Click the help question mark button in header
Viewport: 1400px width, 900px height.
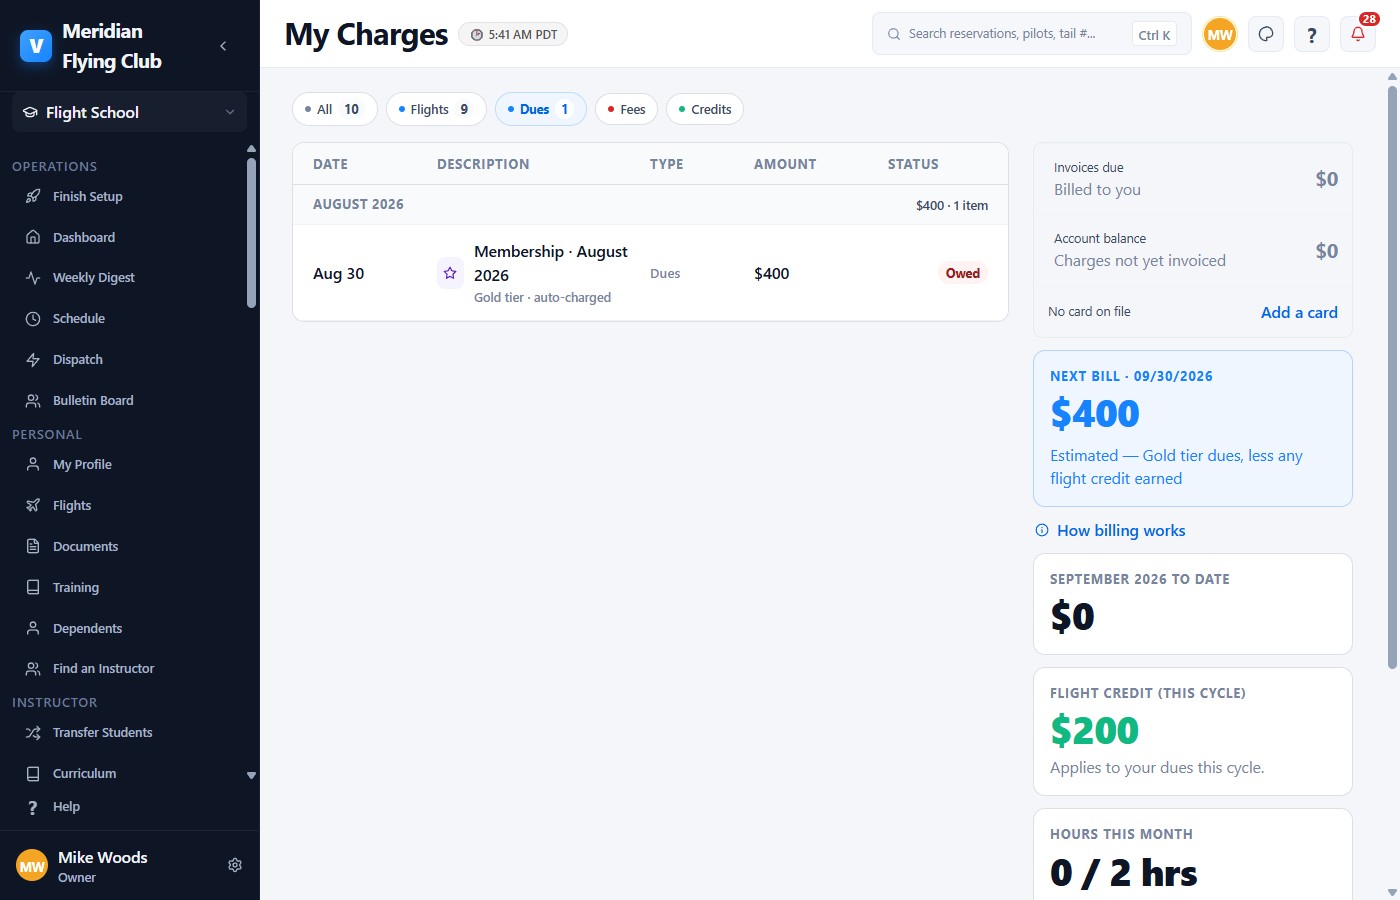pos(1312,34)
